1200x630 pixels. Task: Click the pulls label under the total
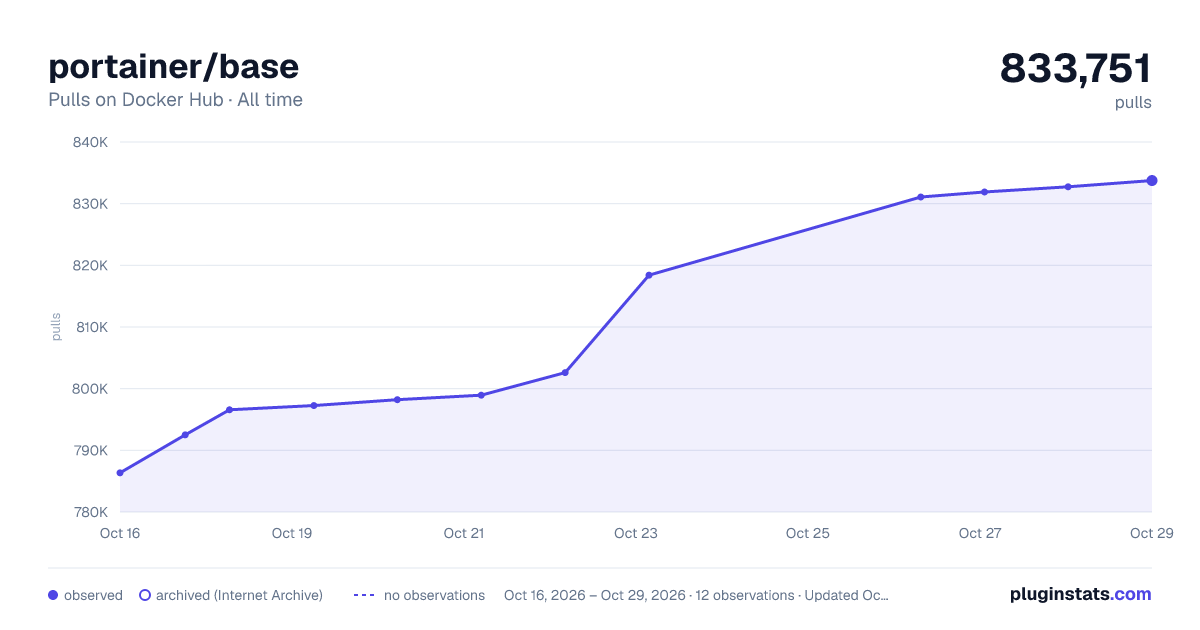1133,102
